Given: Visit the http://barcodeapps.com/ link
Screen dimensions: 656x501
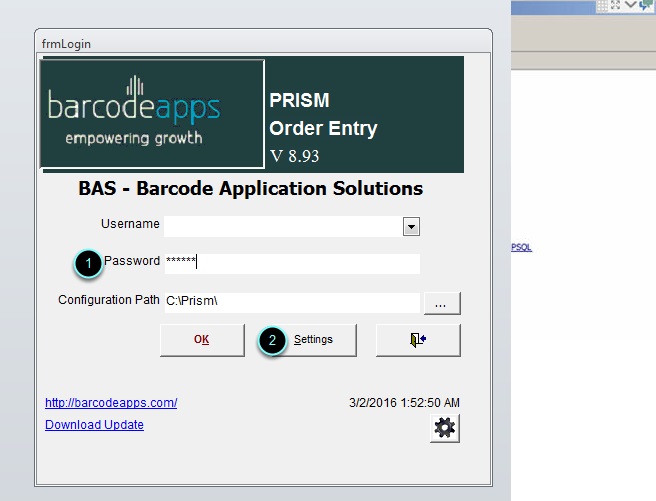Looking at the screenshot, I should (111, 403).
